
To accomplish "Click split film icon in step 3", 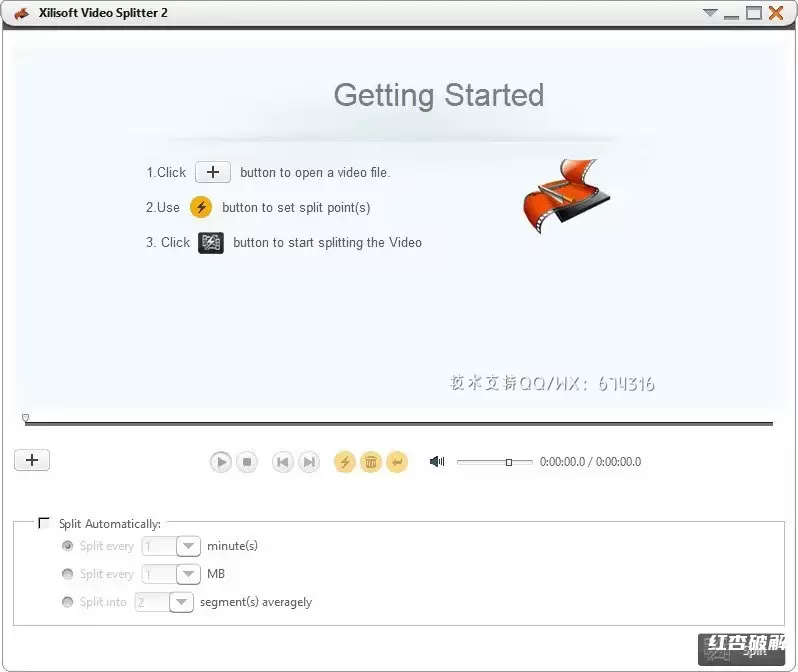I will [211, 243].
